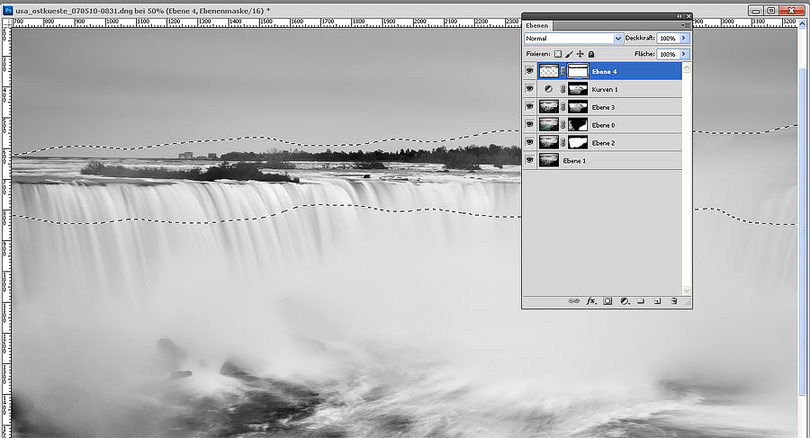Click the Deckkraft 100% value field
The image size is (810, 438).
pos(667,38)
